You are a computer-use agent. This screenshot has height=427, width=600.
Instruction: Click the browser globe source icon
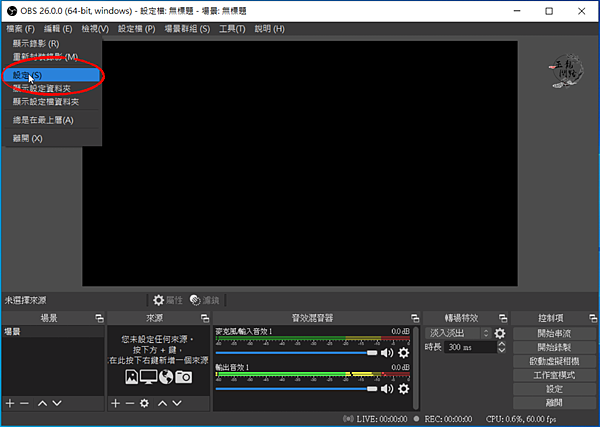click(166, 377)
